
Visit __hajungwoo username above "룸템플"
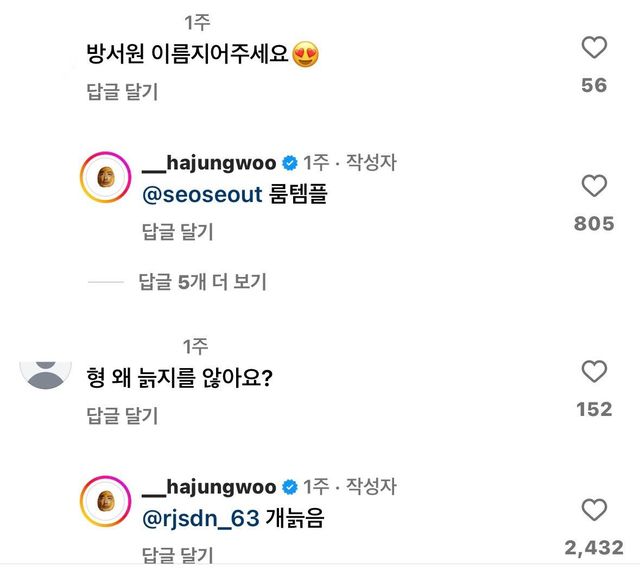(x=210, y=163)
